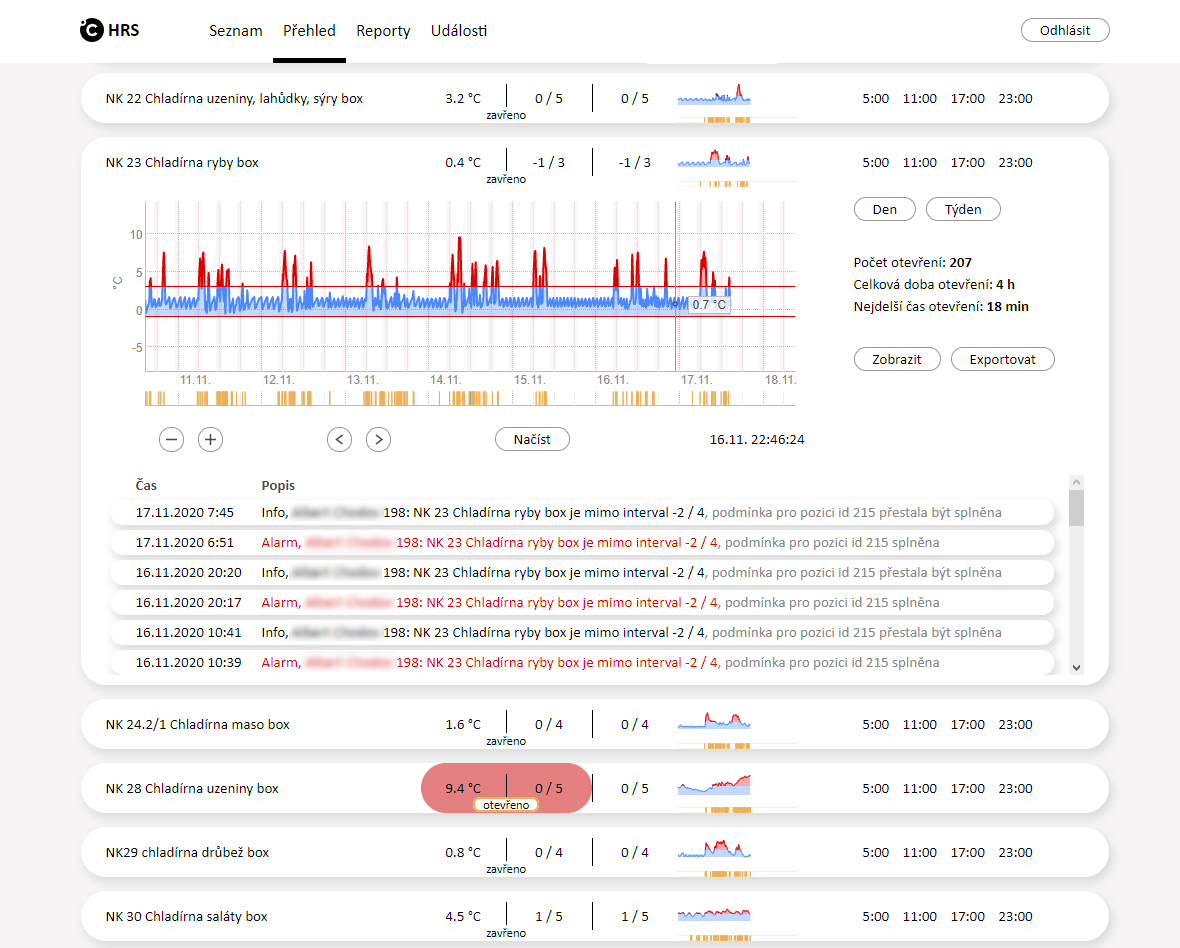This screenshot has height=948, width=1180.
Task: Expand NK 22 Chladírna uzeniny, lahůdky, sýry box
Action: pos(595,99)
